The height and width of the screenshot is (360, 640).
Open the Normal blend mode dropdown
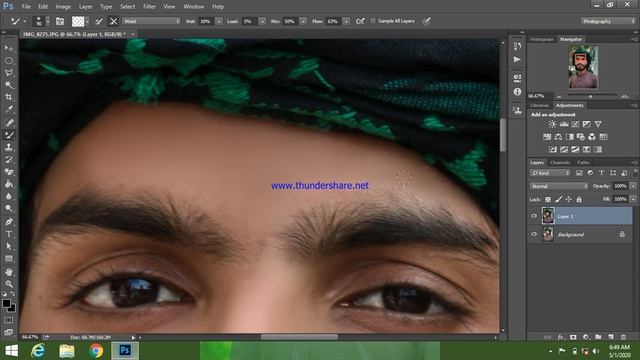[559, 186]
